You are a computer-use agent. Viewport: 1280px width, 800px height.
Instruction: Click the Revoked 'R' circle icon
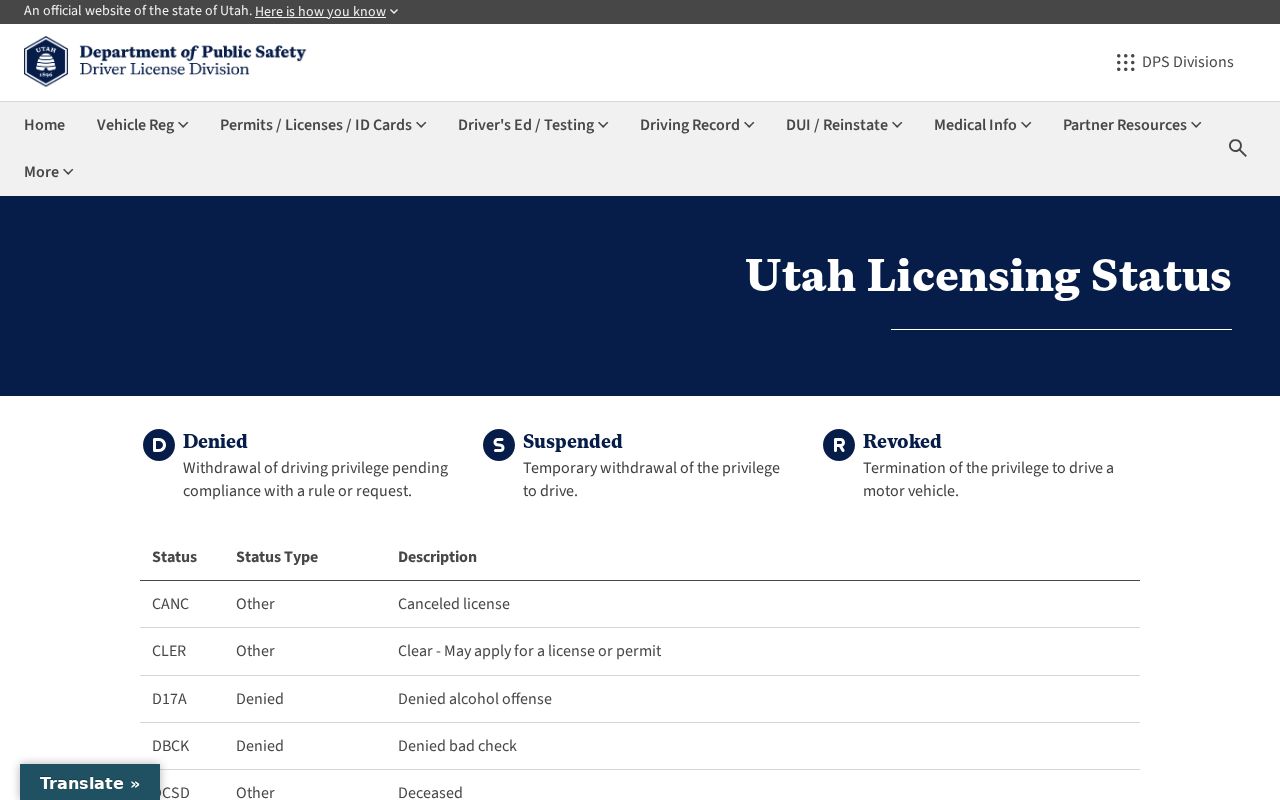(x=839, y=445)
